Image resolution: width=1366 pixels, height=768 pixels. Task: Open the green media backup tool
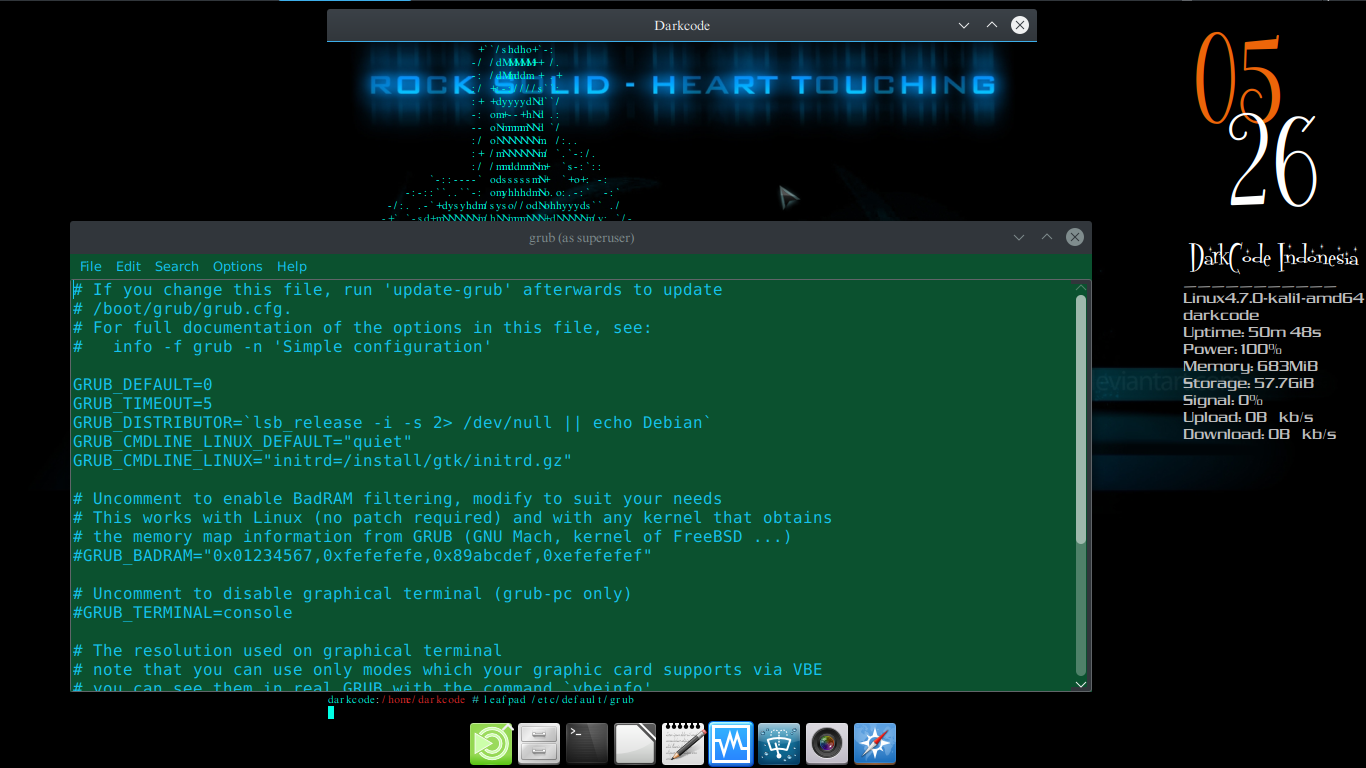pos(491,744)
